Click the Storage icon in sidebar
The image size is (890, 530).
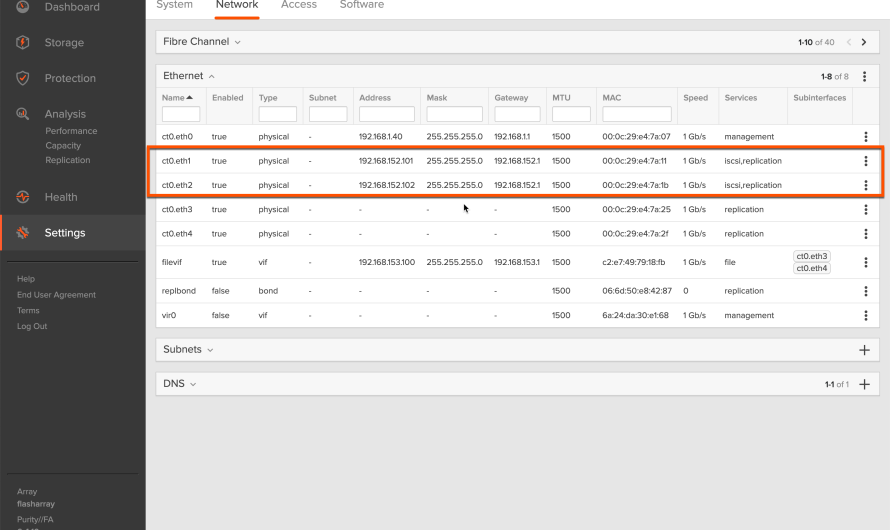click(x=23, y=43)
